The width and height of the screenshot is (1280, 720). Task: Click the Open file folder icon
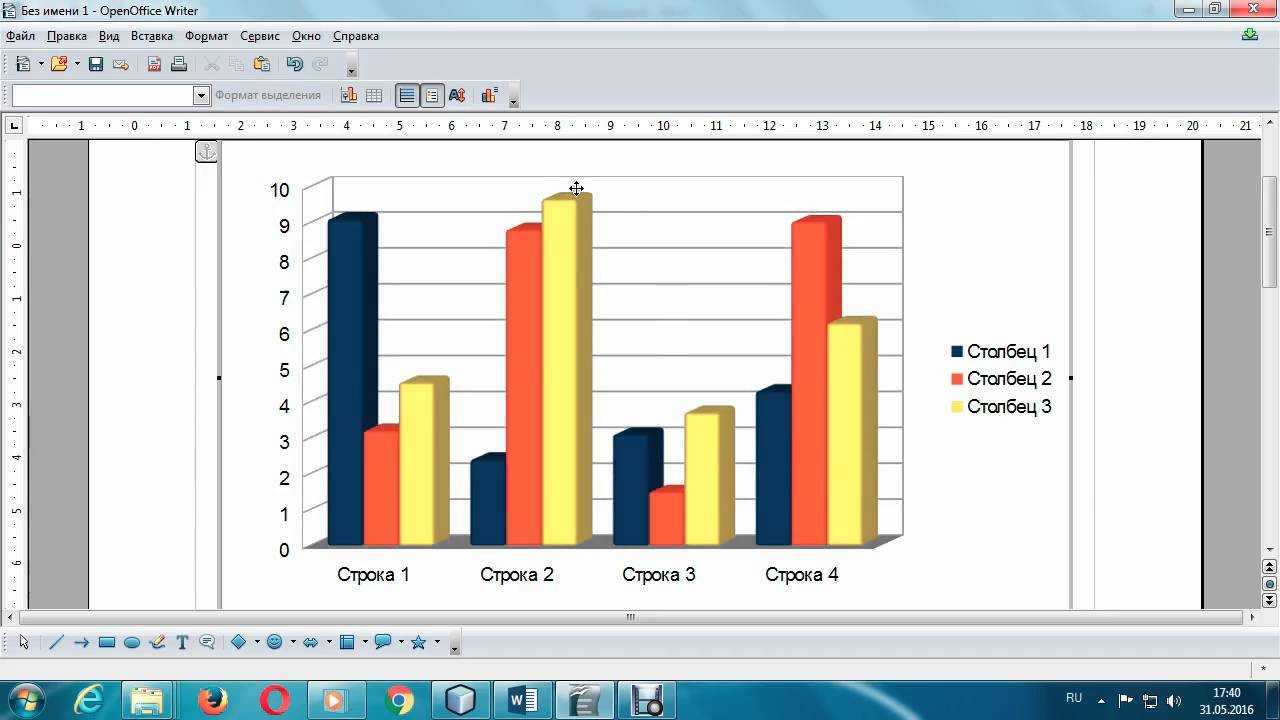coord(59,64)
